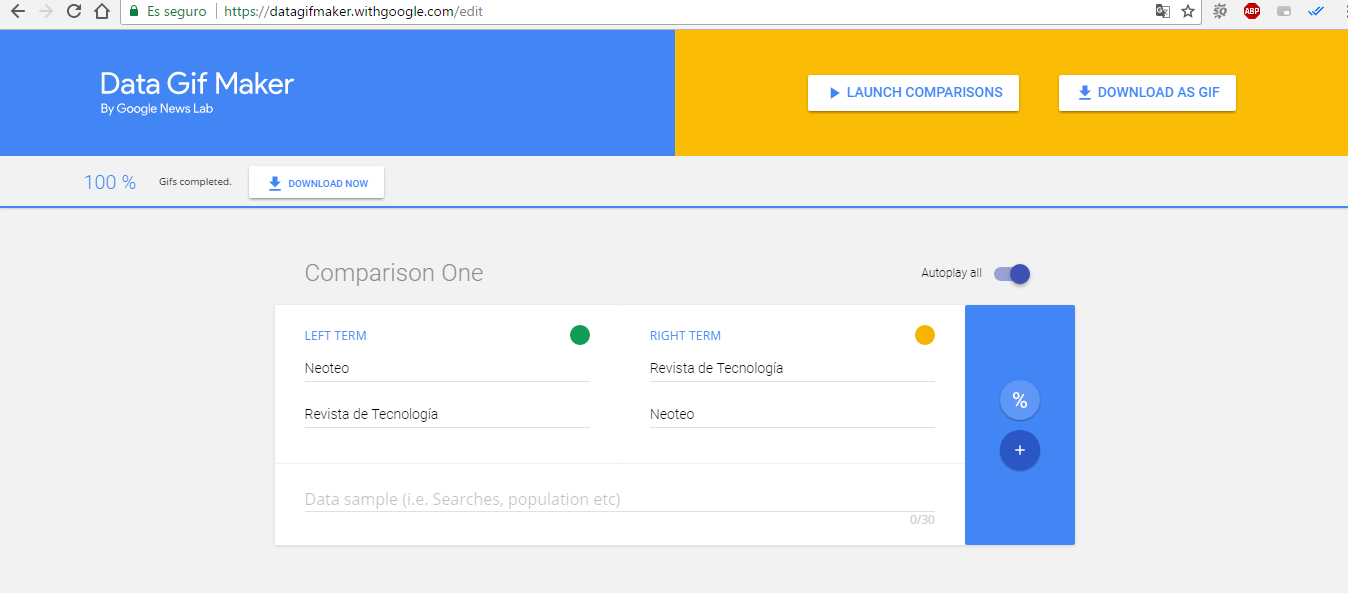Pick left term green color circle
This screenshot has height=593, width=1348.
pyautogui.click(x=580, y=335)
